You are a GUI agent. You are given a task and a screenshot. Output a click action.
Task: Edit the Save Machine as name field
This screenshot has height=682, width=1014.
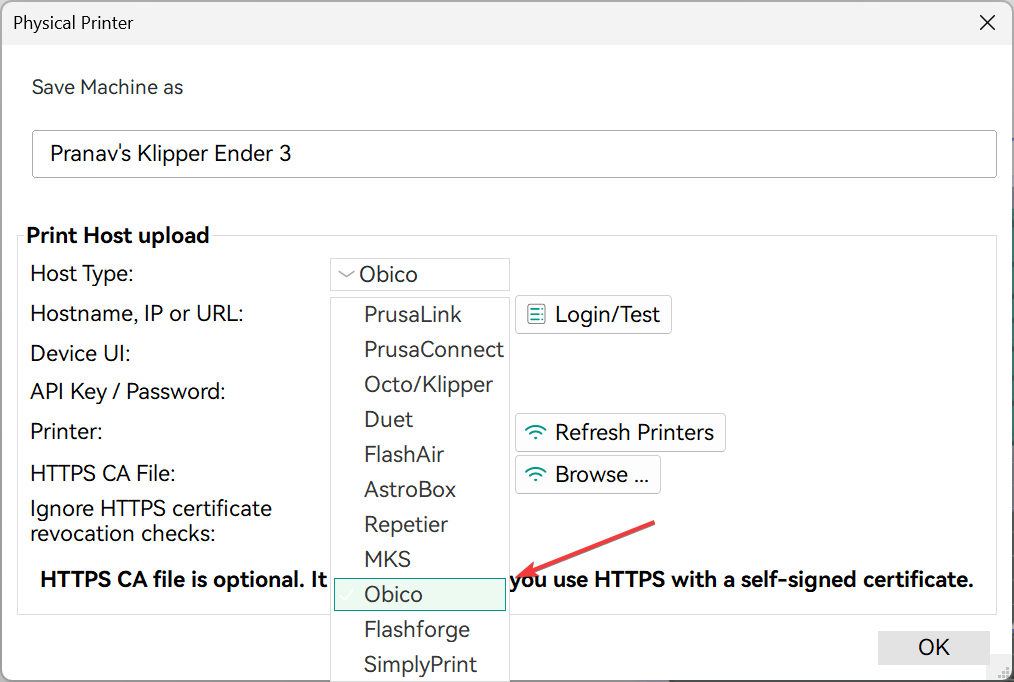pos(514,154)
